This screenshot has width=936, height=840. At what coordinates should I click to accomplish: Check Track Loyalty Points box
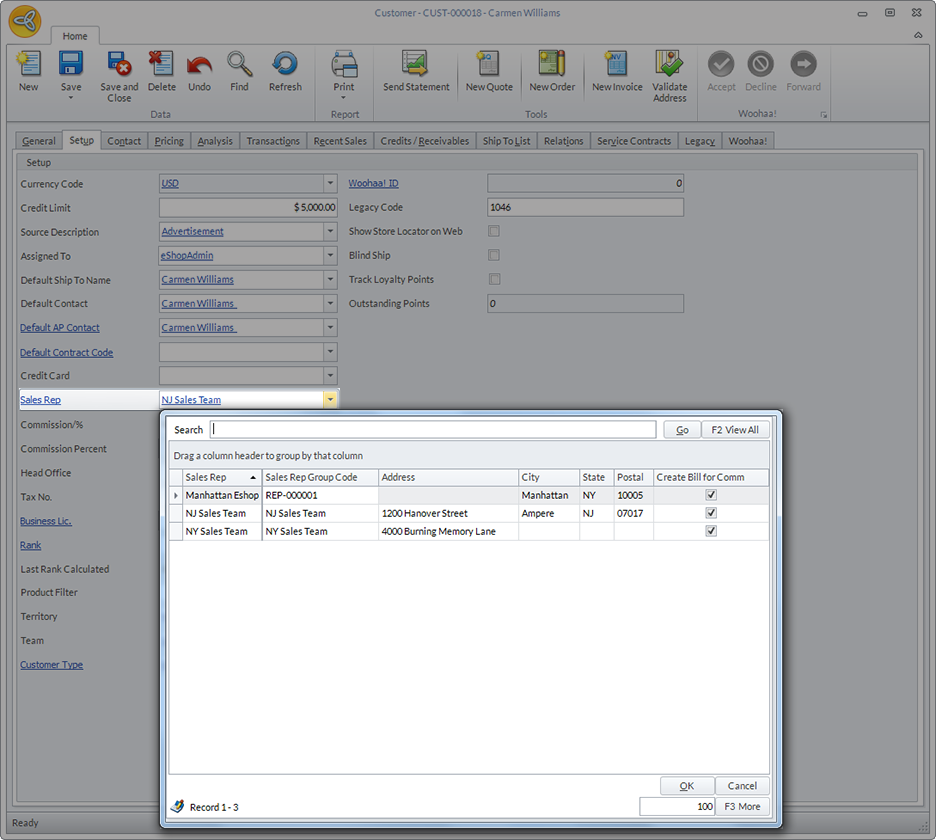[x=494, y=280]
